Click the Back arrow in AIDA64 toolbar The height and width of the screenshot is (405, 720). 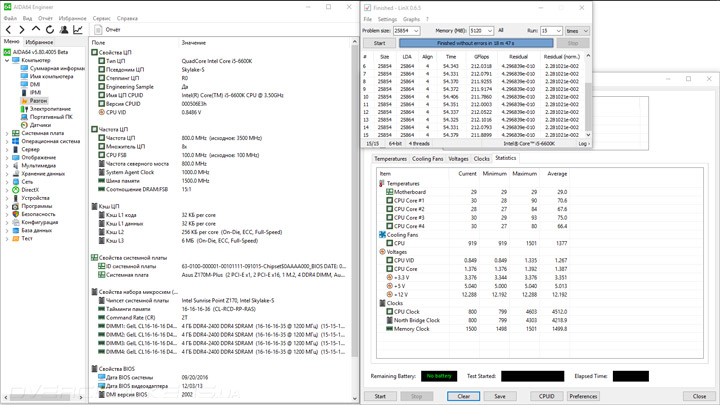(x=8, y=30)
